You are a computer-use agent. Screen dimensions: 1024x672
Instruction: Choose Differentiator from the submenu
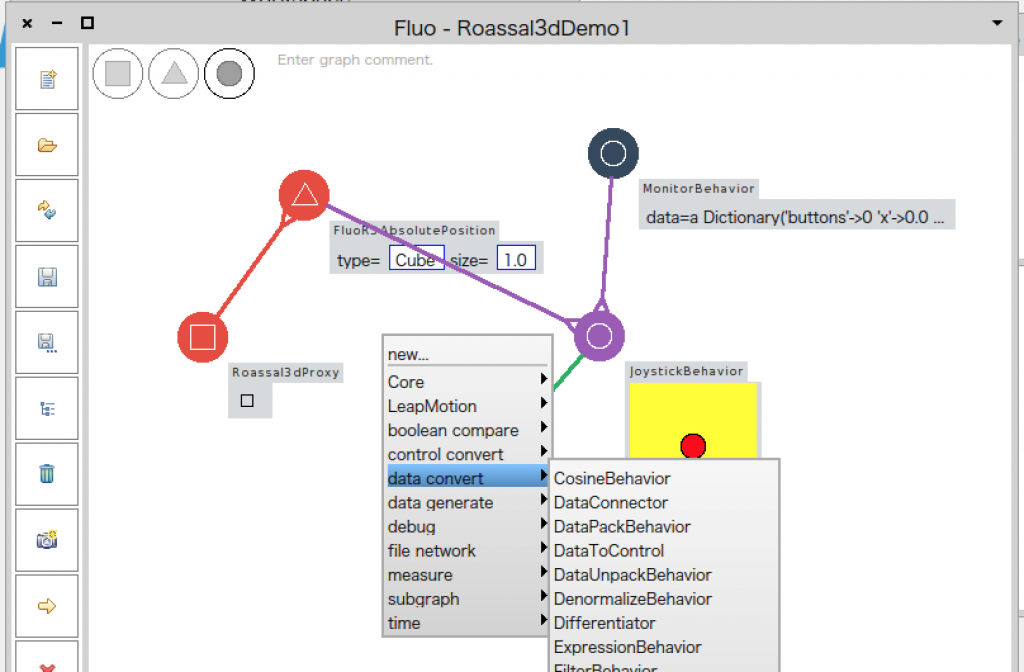664,623
